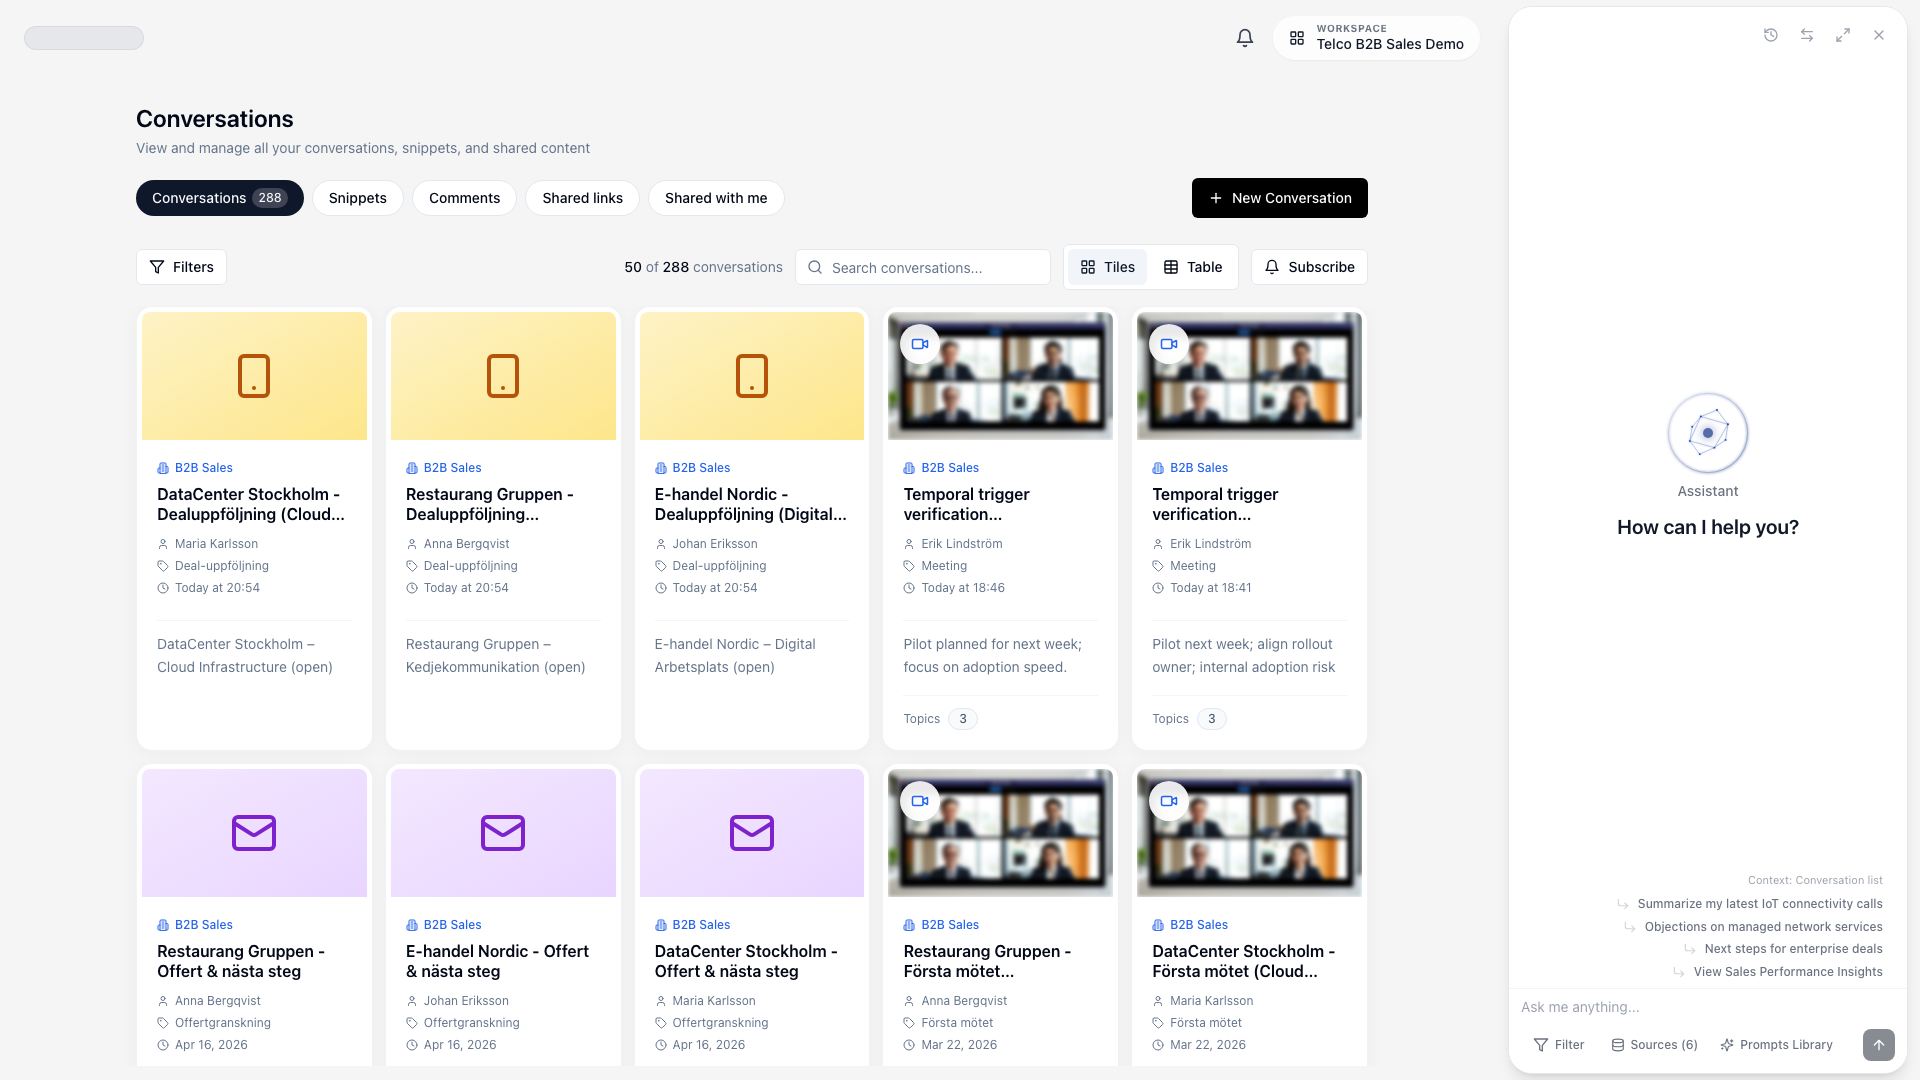Click Offertgranskning tag on E-handel Nordic Offert card
The height and width of the screenshot is (1080, 1920).
471,1023
